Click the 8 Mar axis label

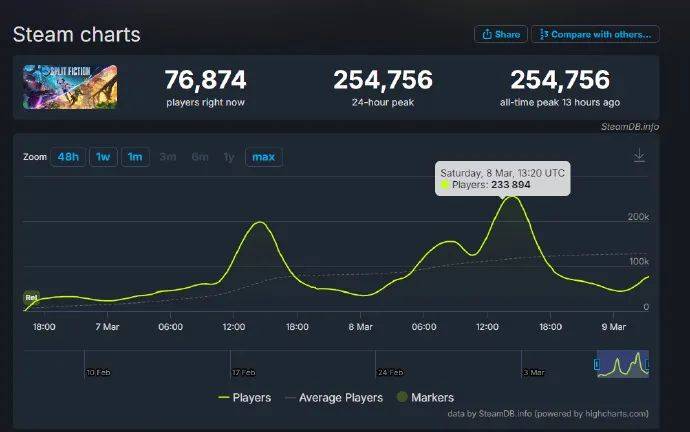[x=360, y=327]
